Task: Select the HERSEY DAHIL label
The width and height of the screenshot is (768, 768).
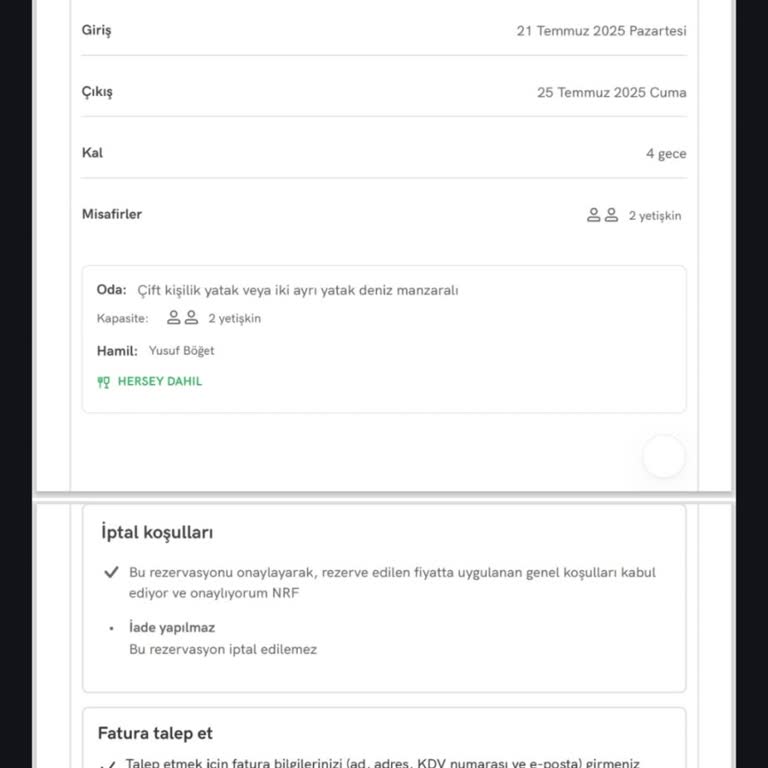Action: 160,382
